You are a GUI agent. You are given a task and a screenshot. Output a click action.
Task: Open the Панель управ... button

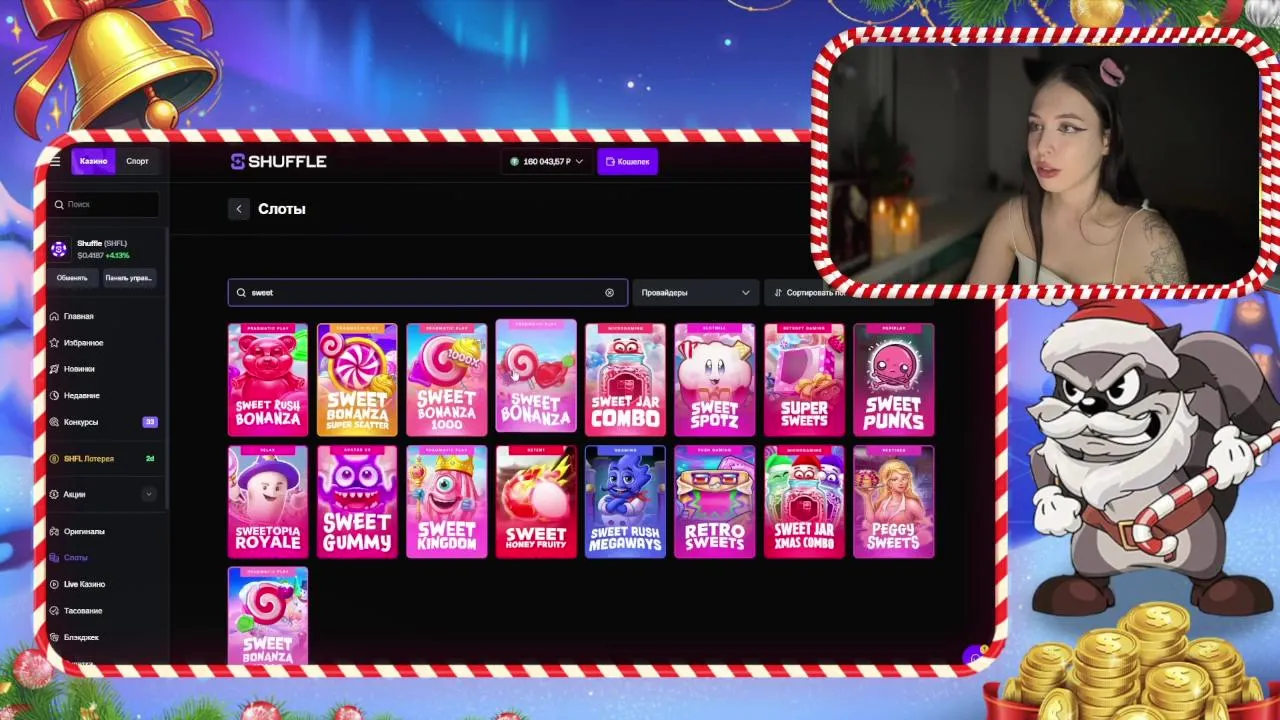130,278
